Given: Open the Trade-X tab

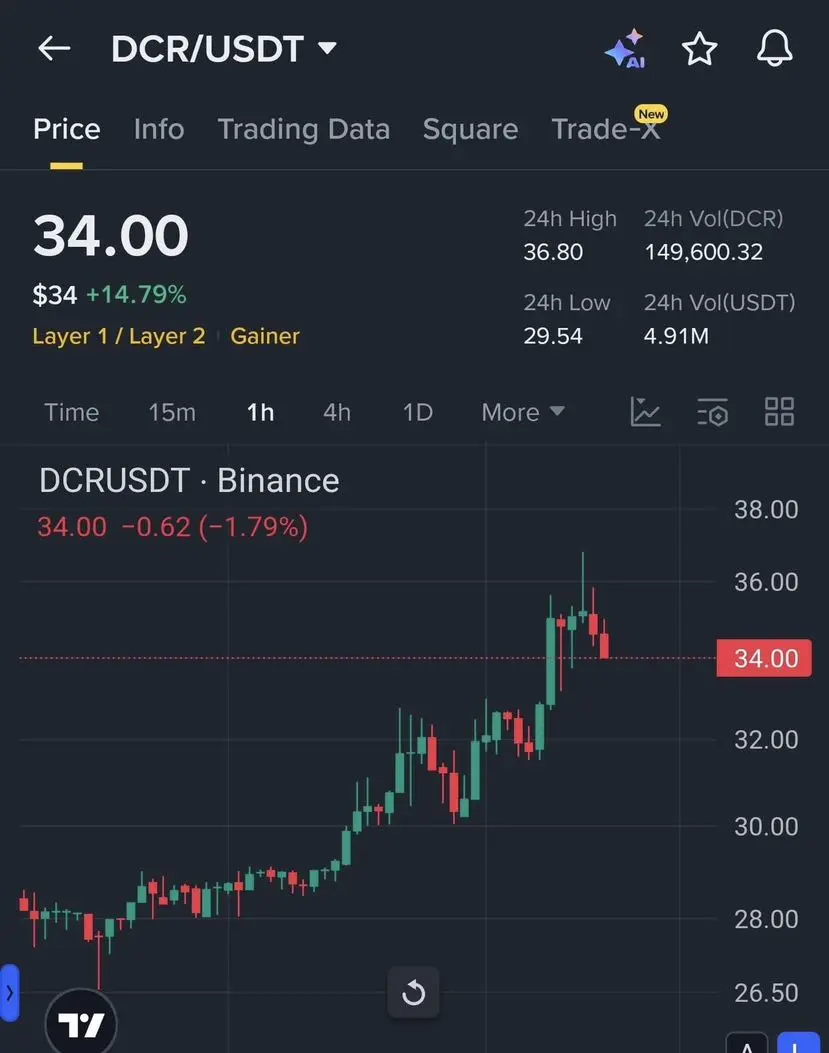Looking at the screenshot, I should [606, 129].
